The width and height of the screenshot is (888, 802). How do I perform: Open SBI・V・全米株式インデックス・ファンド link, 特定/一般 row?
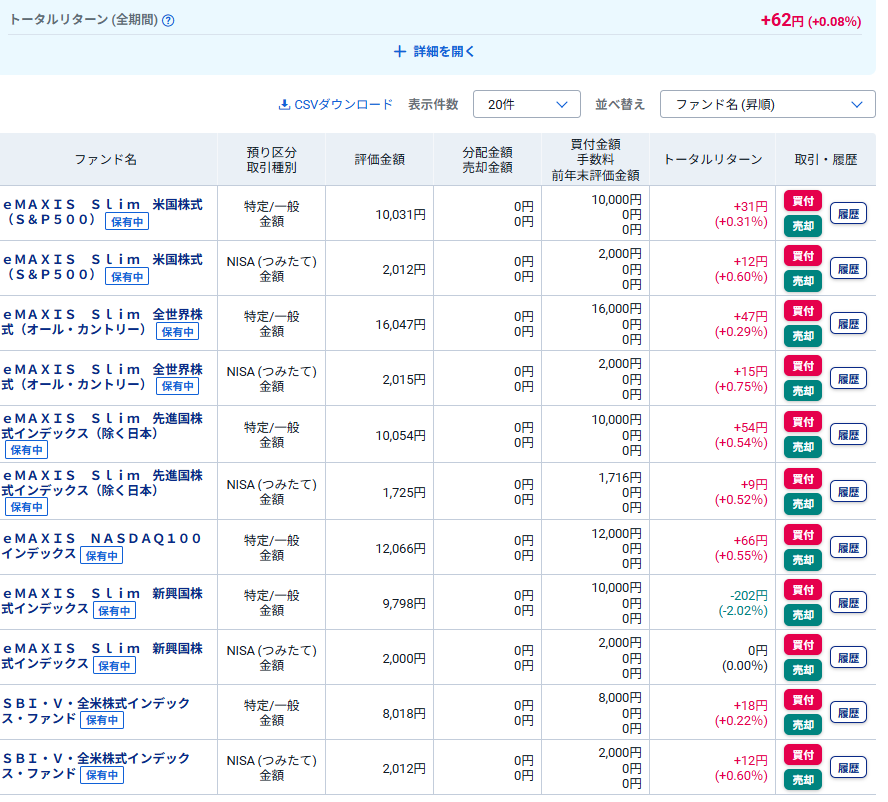coord(96,711)
